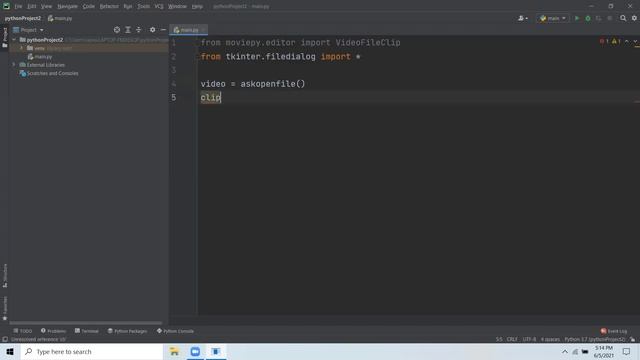Click Expand All in Project panel
The image size is (640, 360).
[x=128, y=30]
